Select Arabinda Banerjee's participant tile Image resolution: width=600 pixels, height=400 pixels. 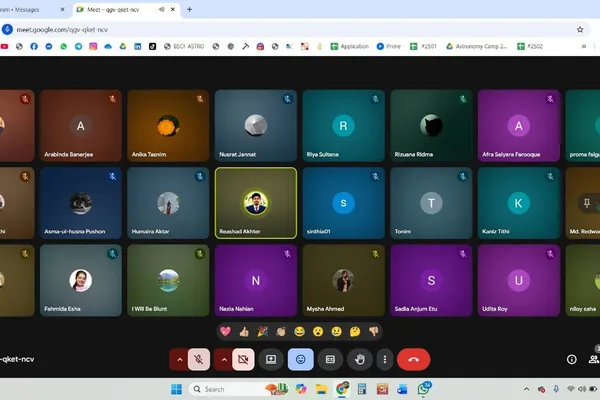[81, 126]
